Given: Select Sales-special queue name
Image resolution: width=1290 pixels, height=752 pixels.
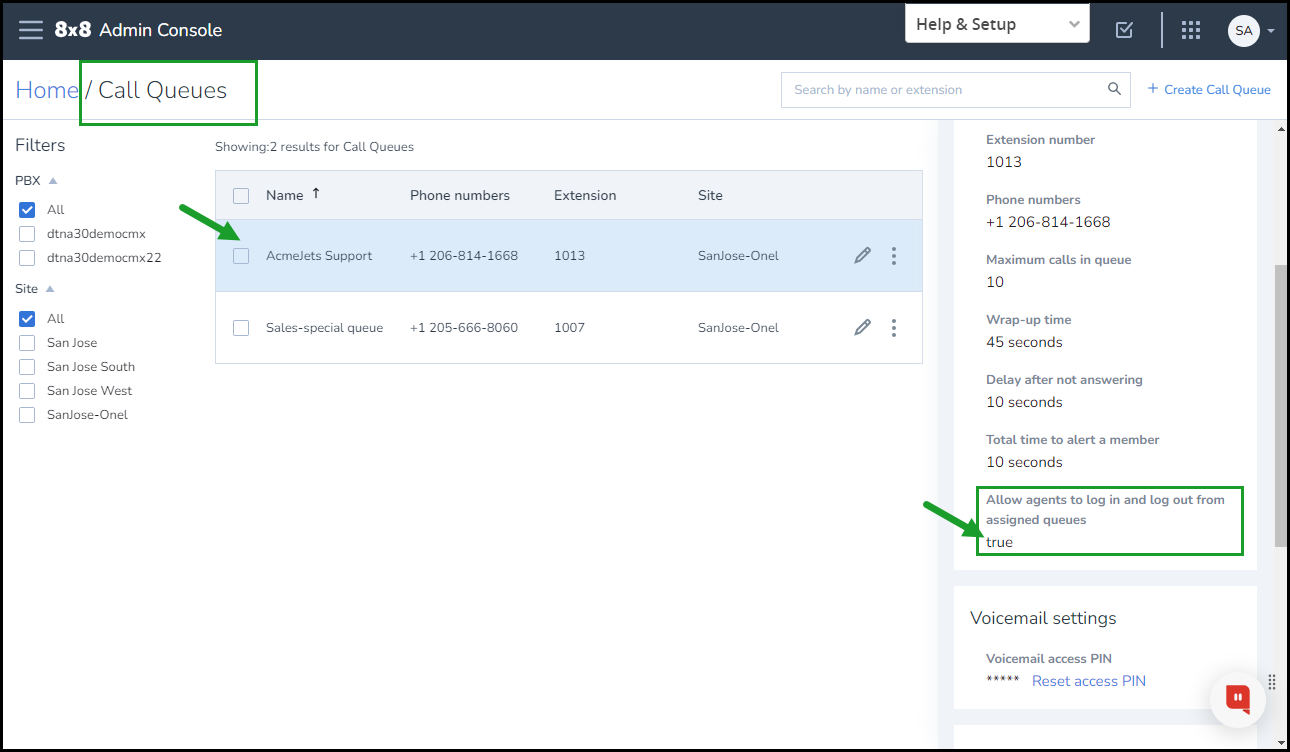Looking at the screenshot, I should (325, 328).
